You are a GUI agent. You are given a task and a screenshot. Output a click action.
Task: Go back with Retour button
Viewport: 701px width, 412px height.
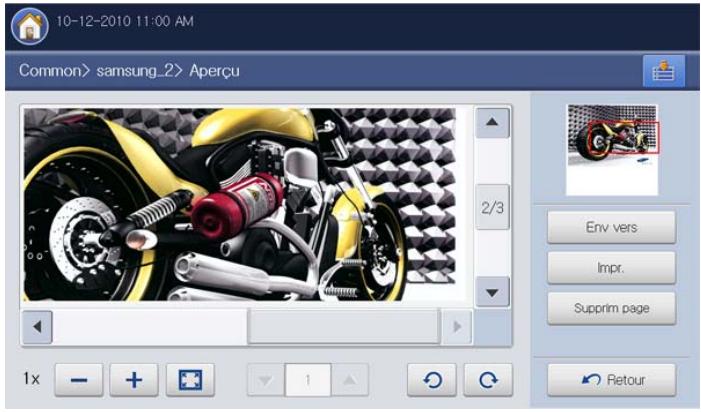[x=611, y=380]
